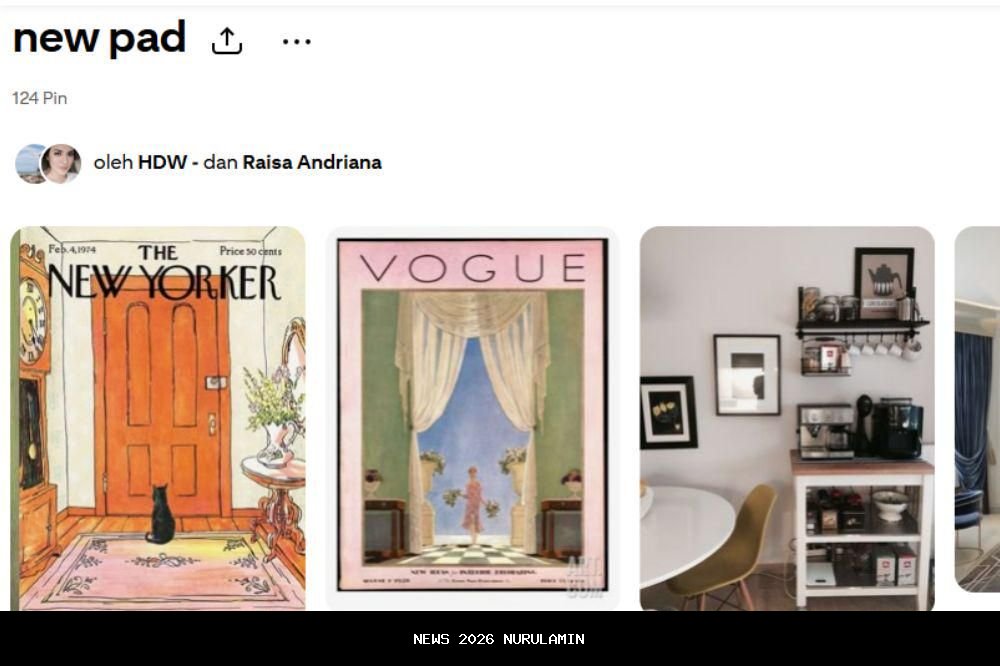Click the share board upload icon
The width and height of the screenshot is (1000, 666).
coord(227,41)
